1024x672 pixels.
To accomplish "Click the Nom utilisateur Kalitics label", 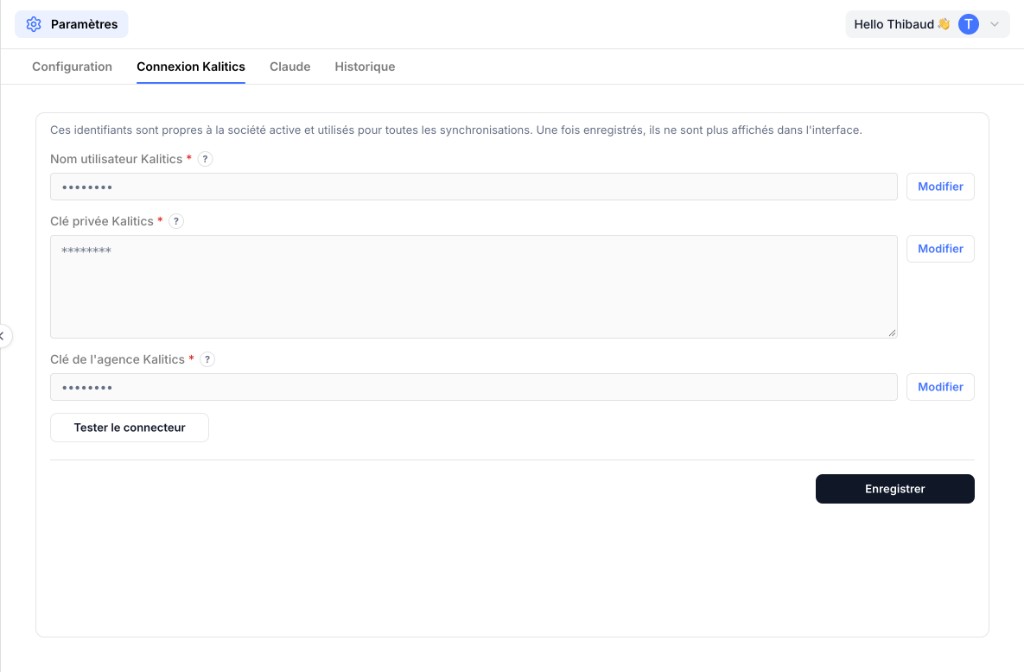I will [x=116, y=159].
